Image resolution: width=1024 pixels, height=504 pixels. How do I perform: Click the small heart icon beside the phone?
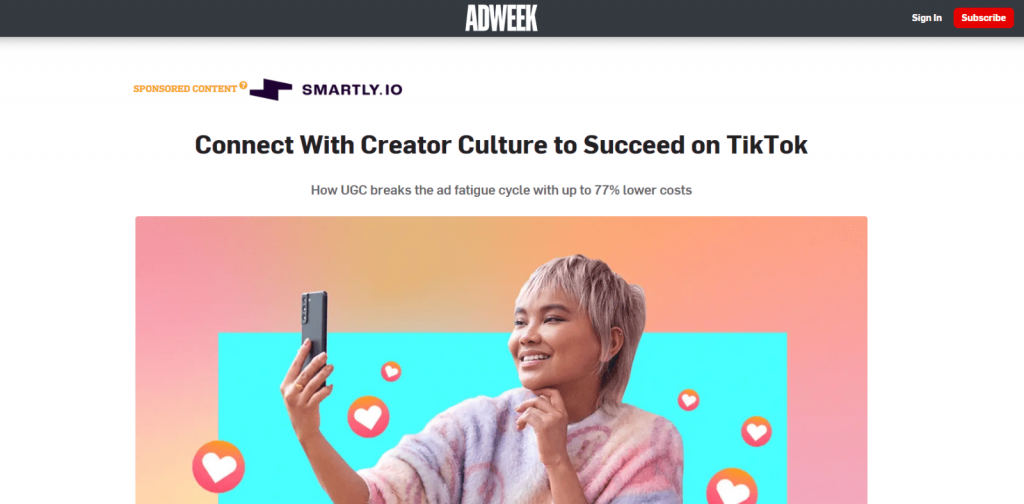point(391,371)
